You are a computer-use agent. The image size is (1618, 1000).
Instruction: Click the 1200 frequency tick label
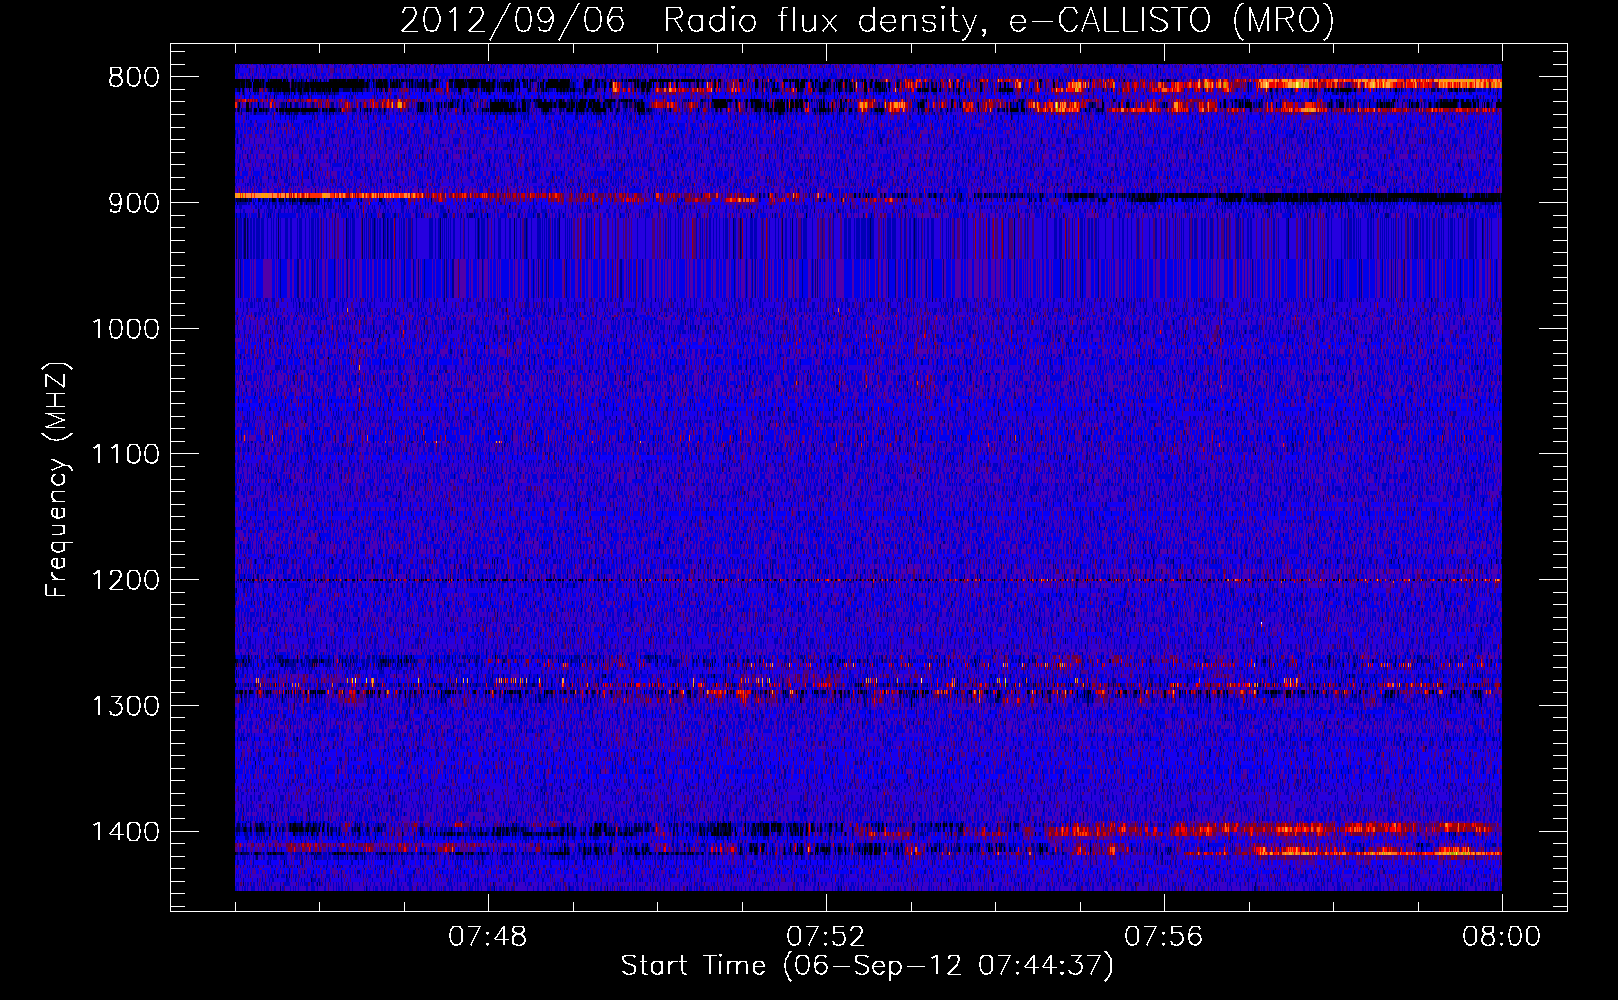pyautogui.click(x=126, y=581)
